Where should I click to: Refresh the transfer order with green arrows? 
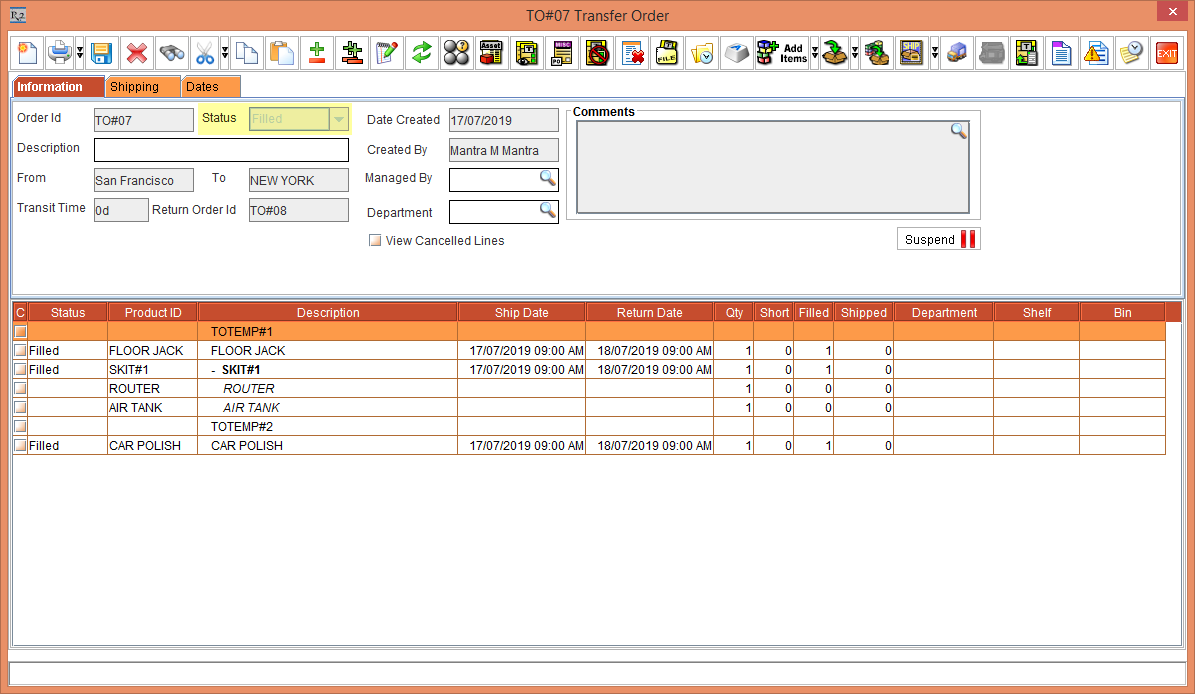421,53
